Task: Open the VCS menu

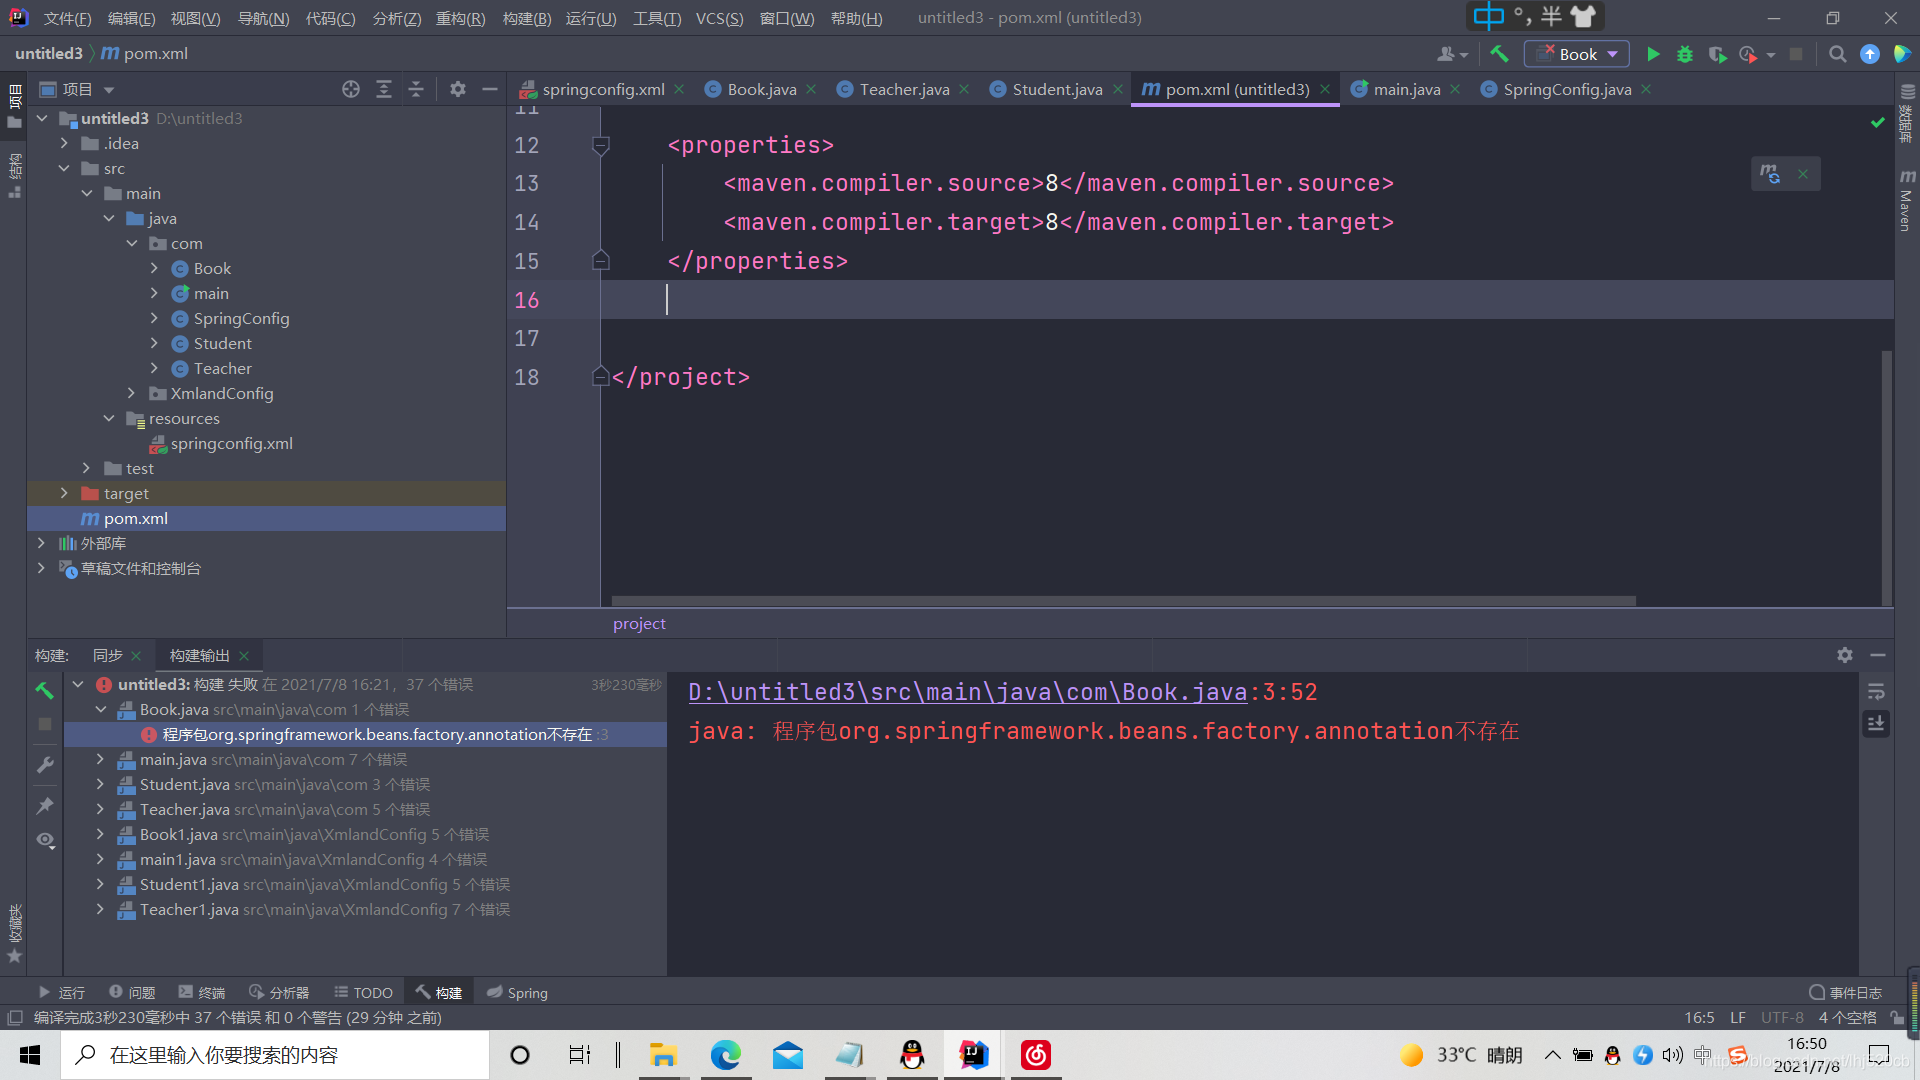Action: 719,17
